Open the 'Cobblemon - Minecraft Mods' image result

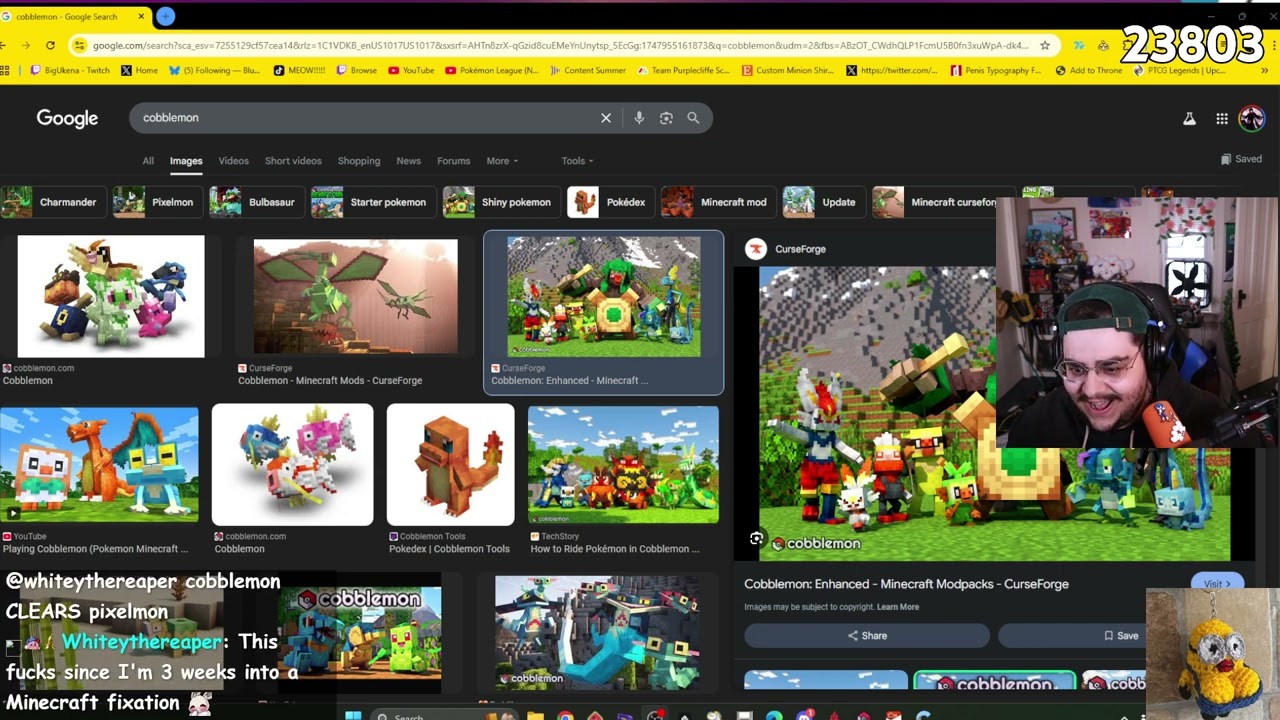pyautogui.click(x=356, y=297)
